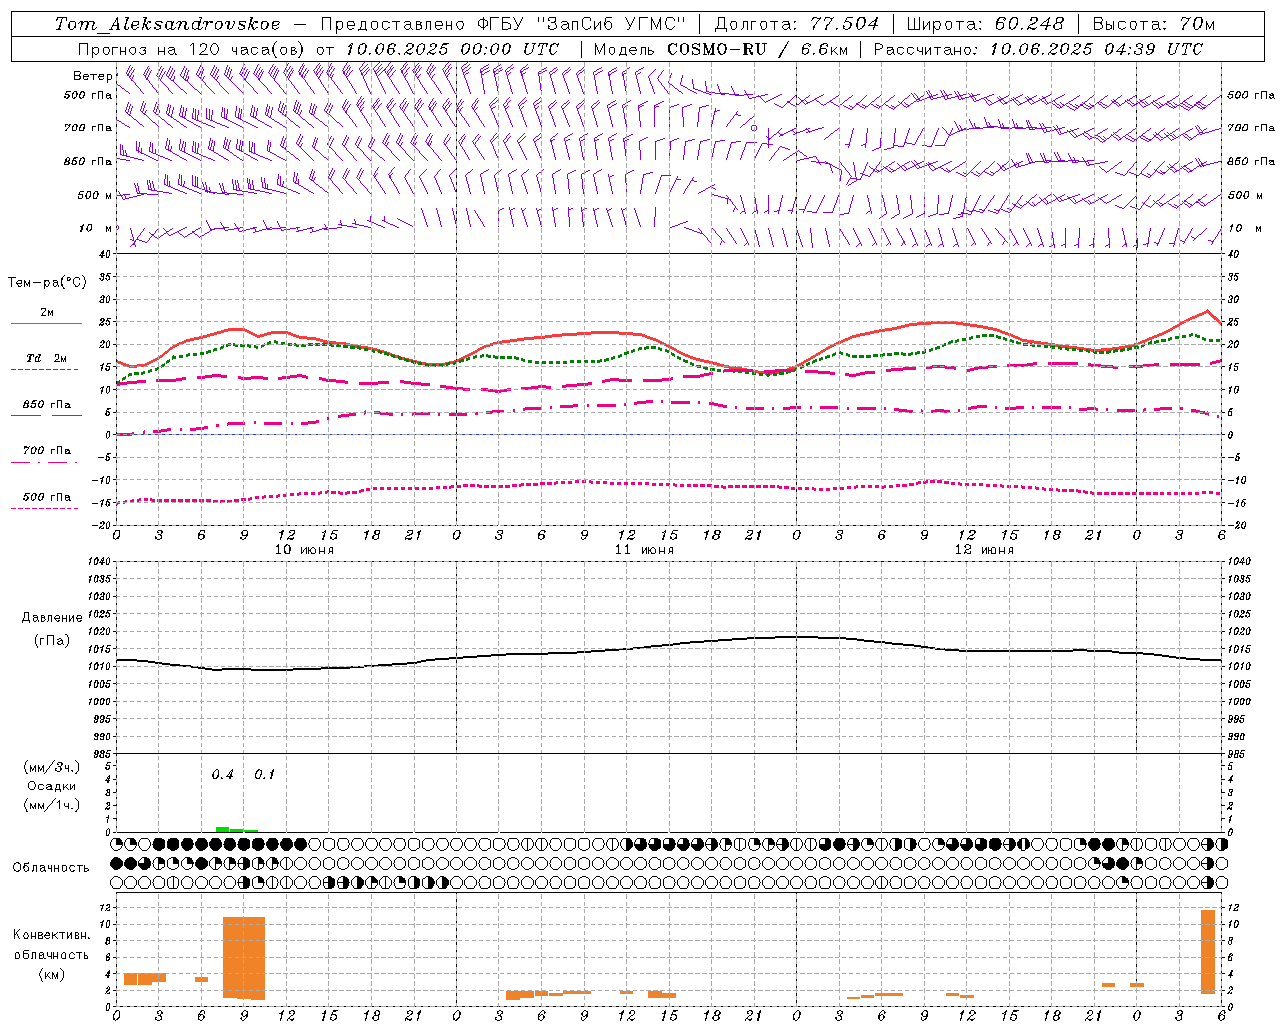1280x1024 pixels.
Task: Click the red 2м temperature legend line
Action: pos(46,323)
